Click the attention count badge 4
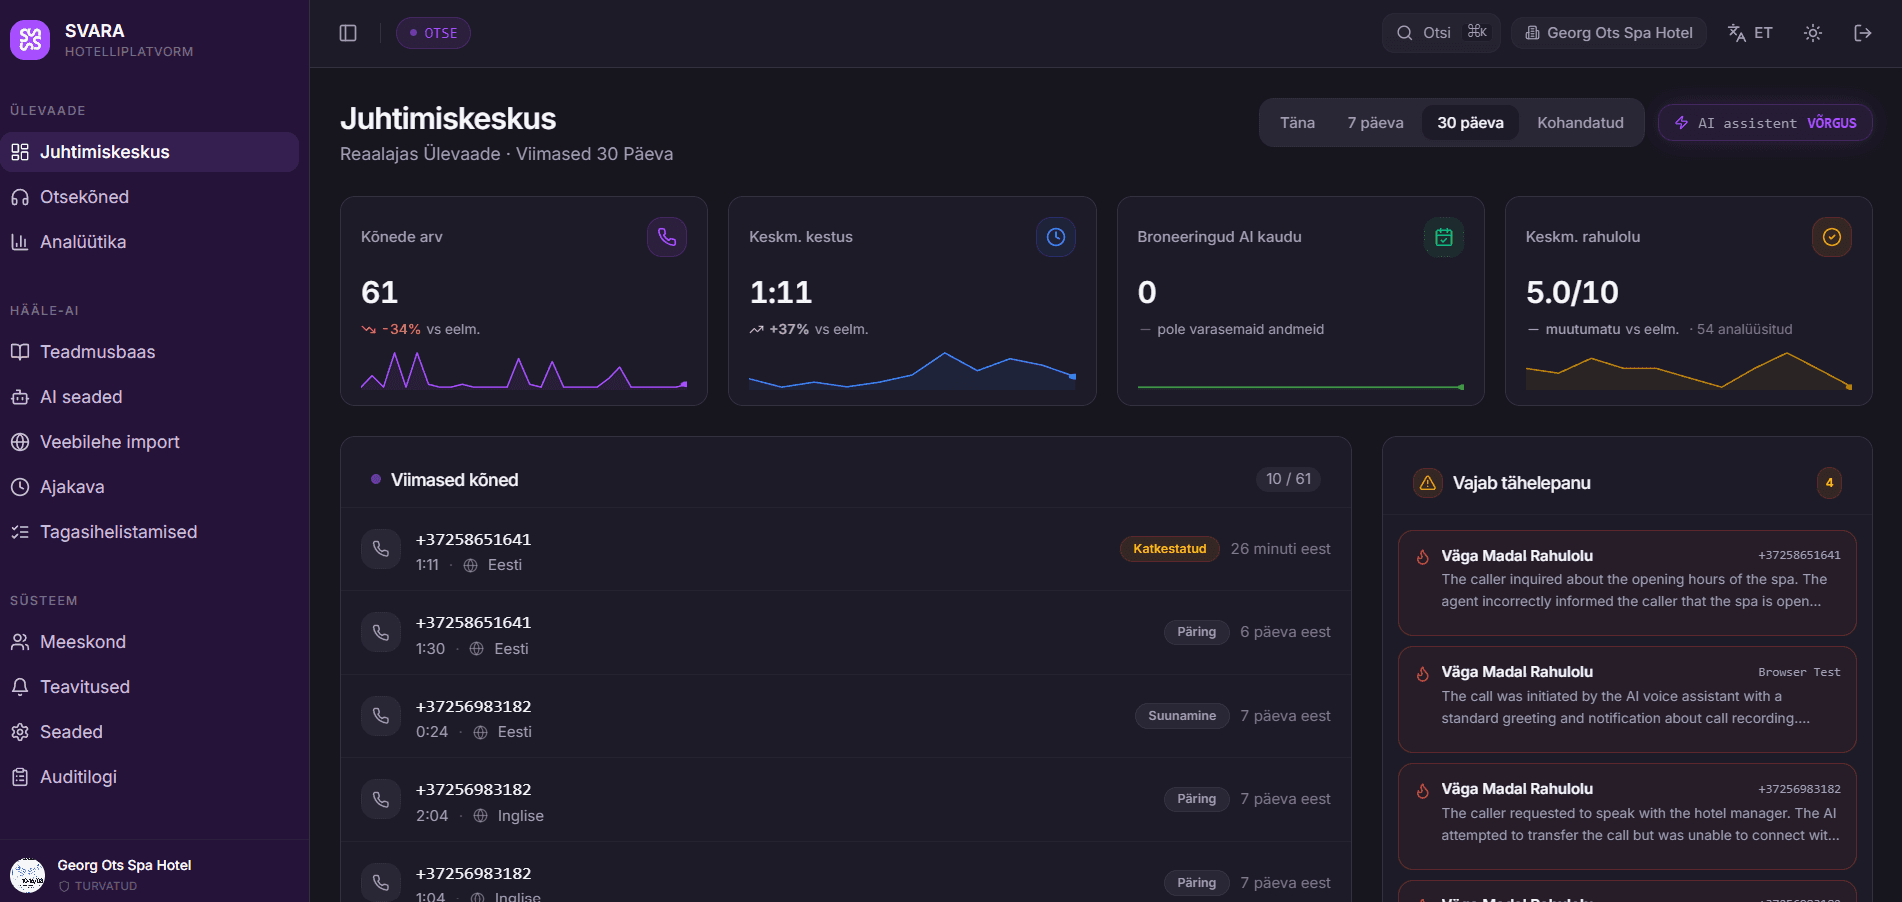 tap(1829, 483)
